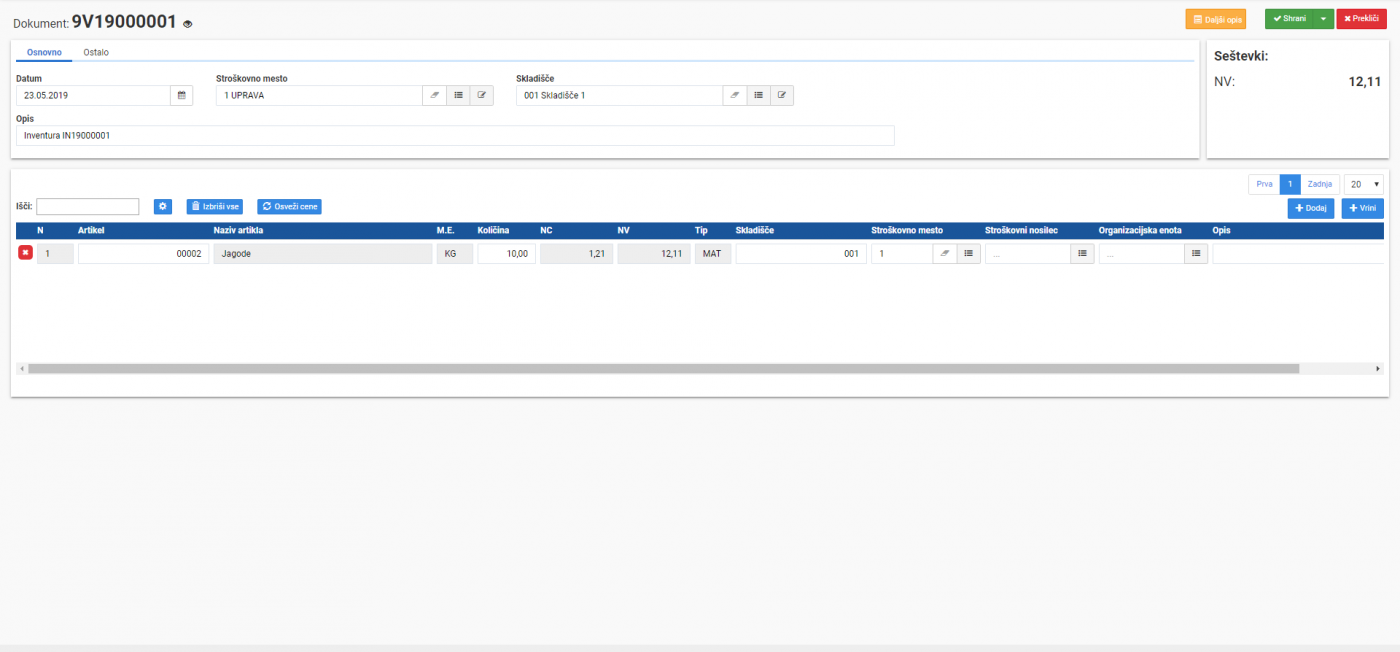Save document with Shrani button

[x=1289, y=19]
